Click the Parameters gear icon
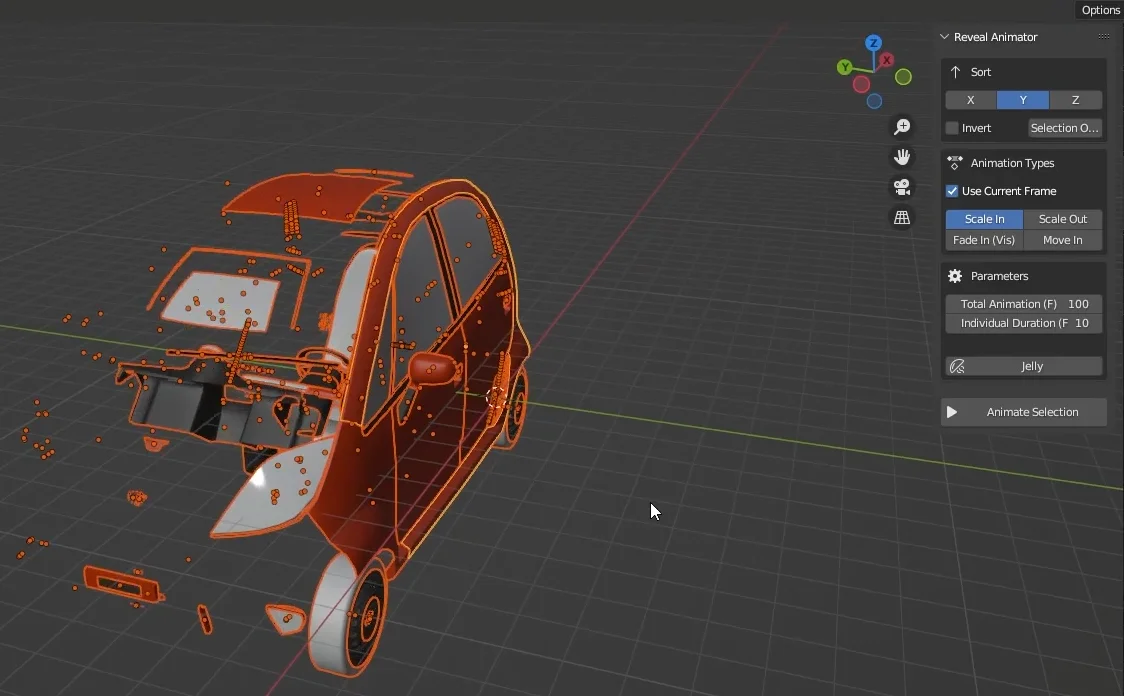The image size is (1124, 696). point(955,275)
